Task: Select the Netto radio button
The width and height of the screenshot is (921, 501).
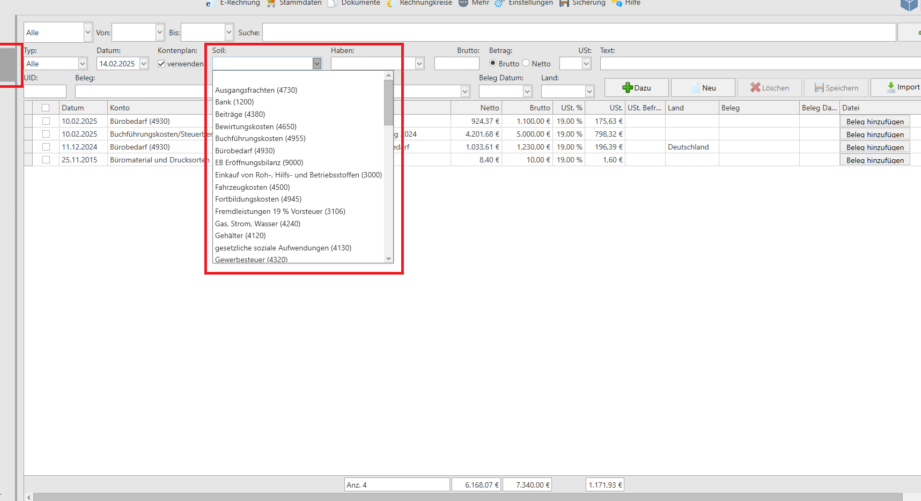Action: pos(526,63)
